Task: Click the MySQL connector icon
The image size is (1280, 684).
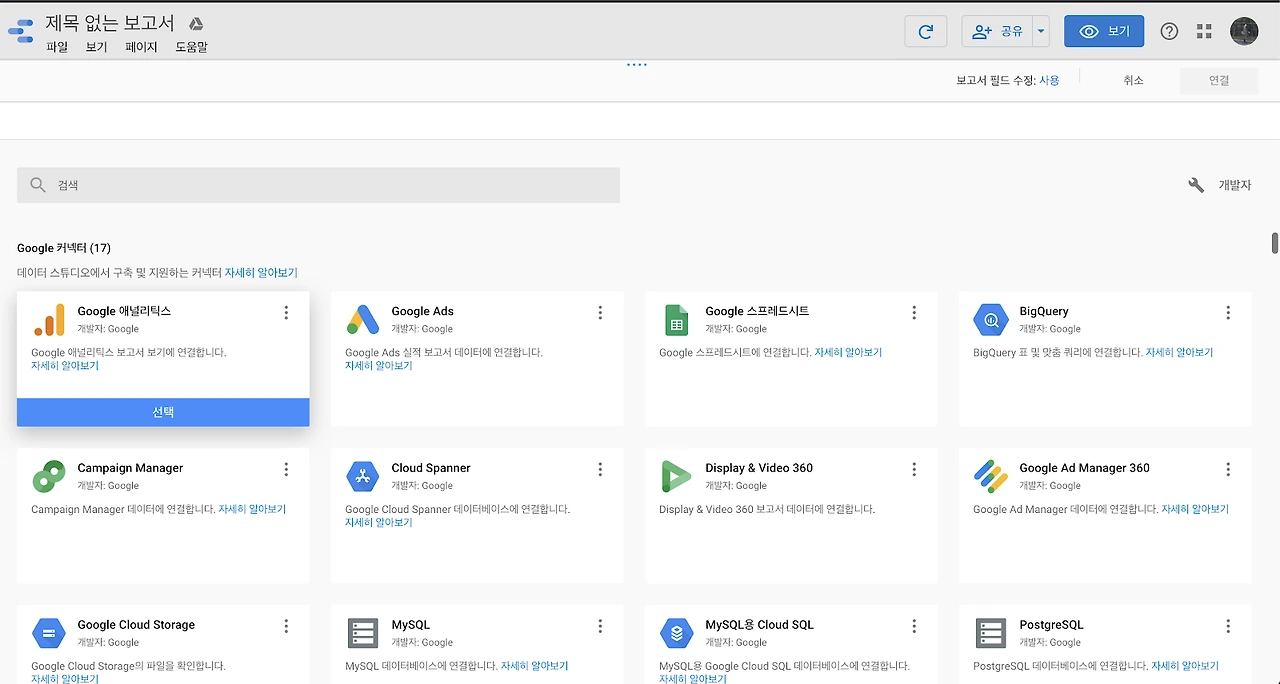Action: (x=362, y=633)
